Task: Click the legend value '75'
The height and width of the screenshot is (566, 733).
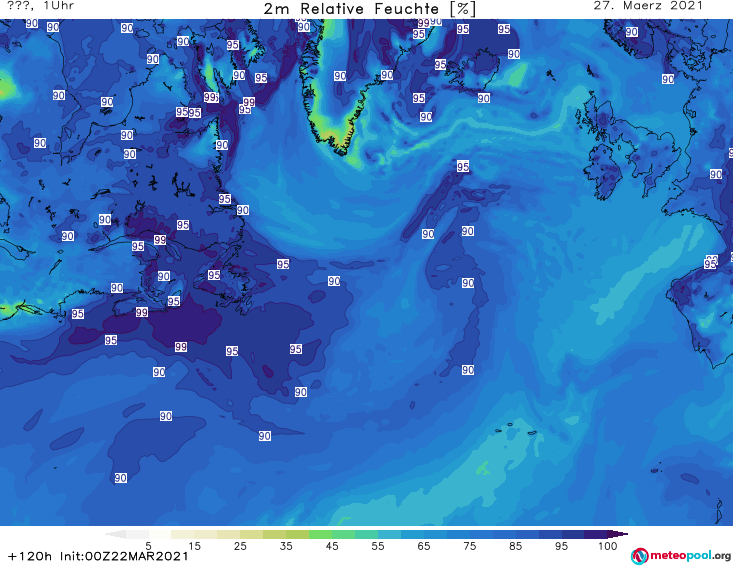Action: (469, 546)
